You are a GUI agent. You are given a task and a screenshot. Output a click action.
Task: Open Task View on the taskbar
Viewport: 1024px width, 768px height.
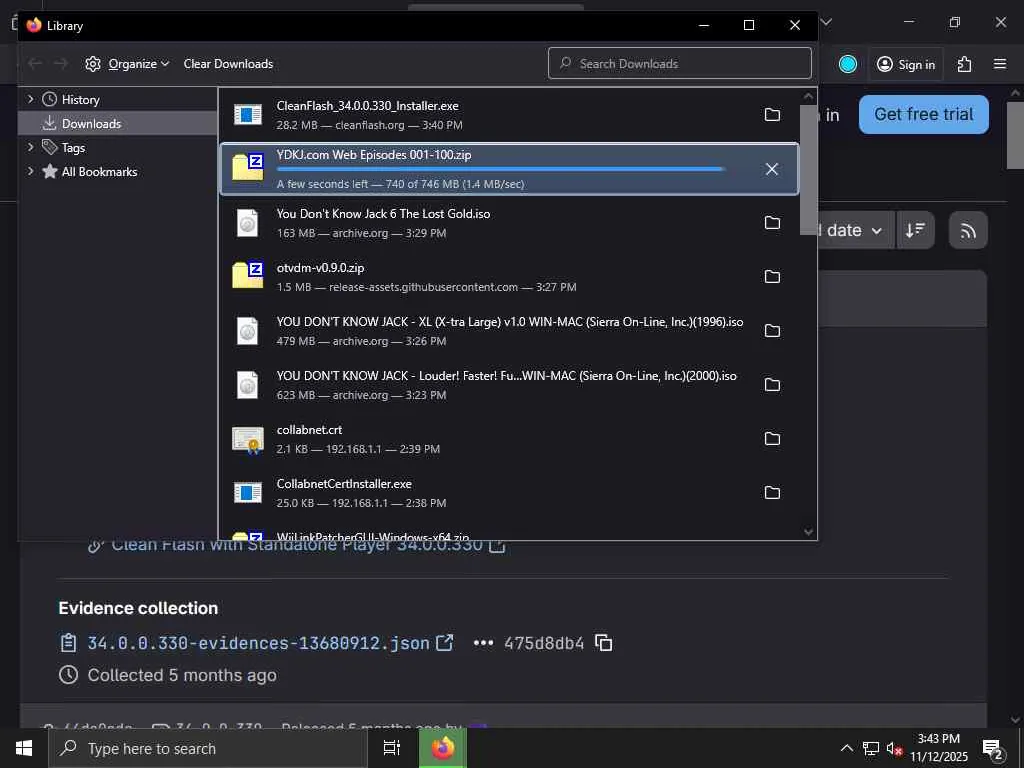[392, 748]
